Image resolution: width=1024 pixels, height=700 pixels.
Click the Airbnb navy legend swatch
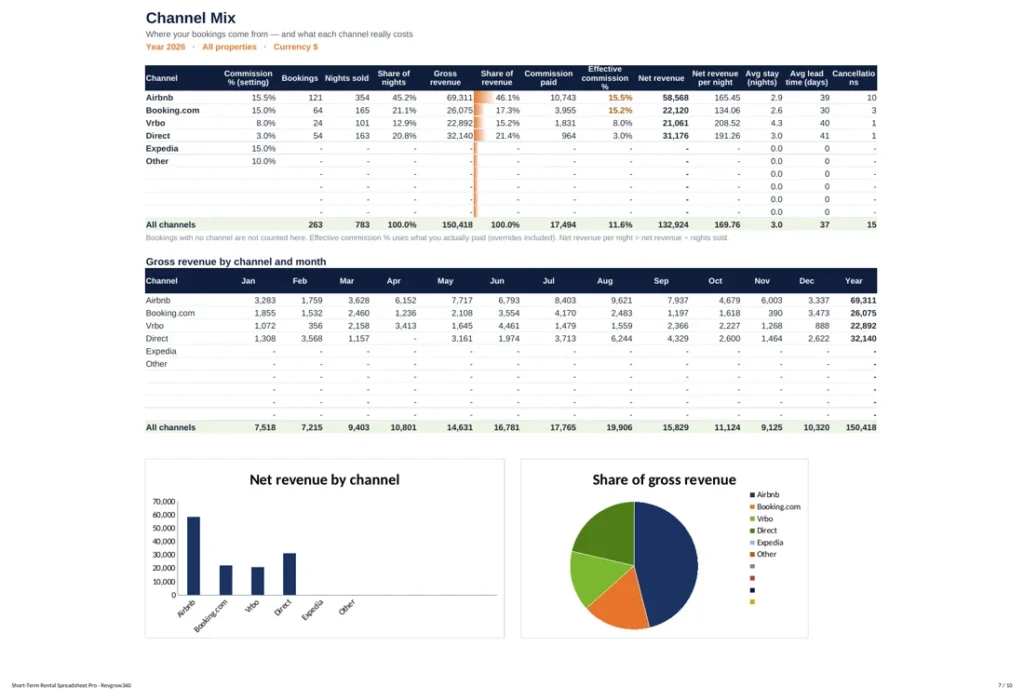point(752,495)
